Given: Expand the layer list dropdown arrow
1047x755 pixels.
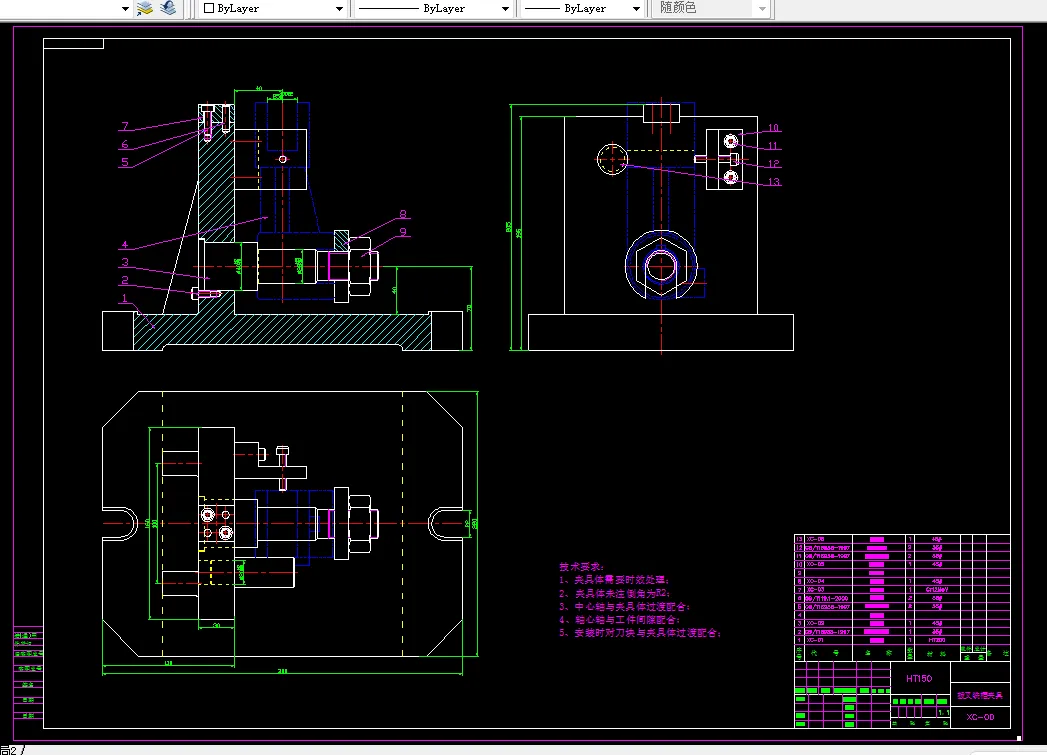Looking at the screenshot, I should (x=125, y=9).
